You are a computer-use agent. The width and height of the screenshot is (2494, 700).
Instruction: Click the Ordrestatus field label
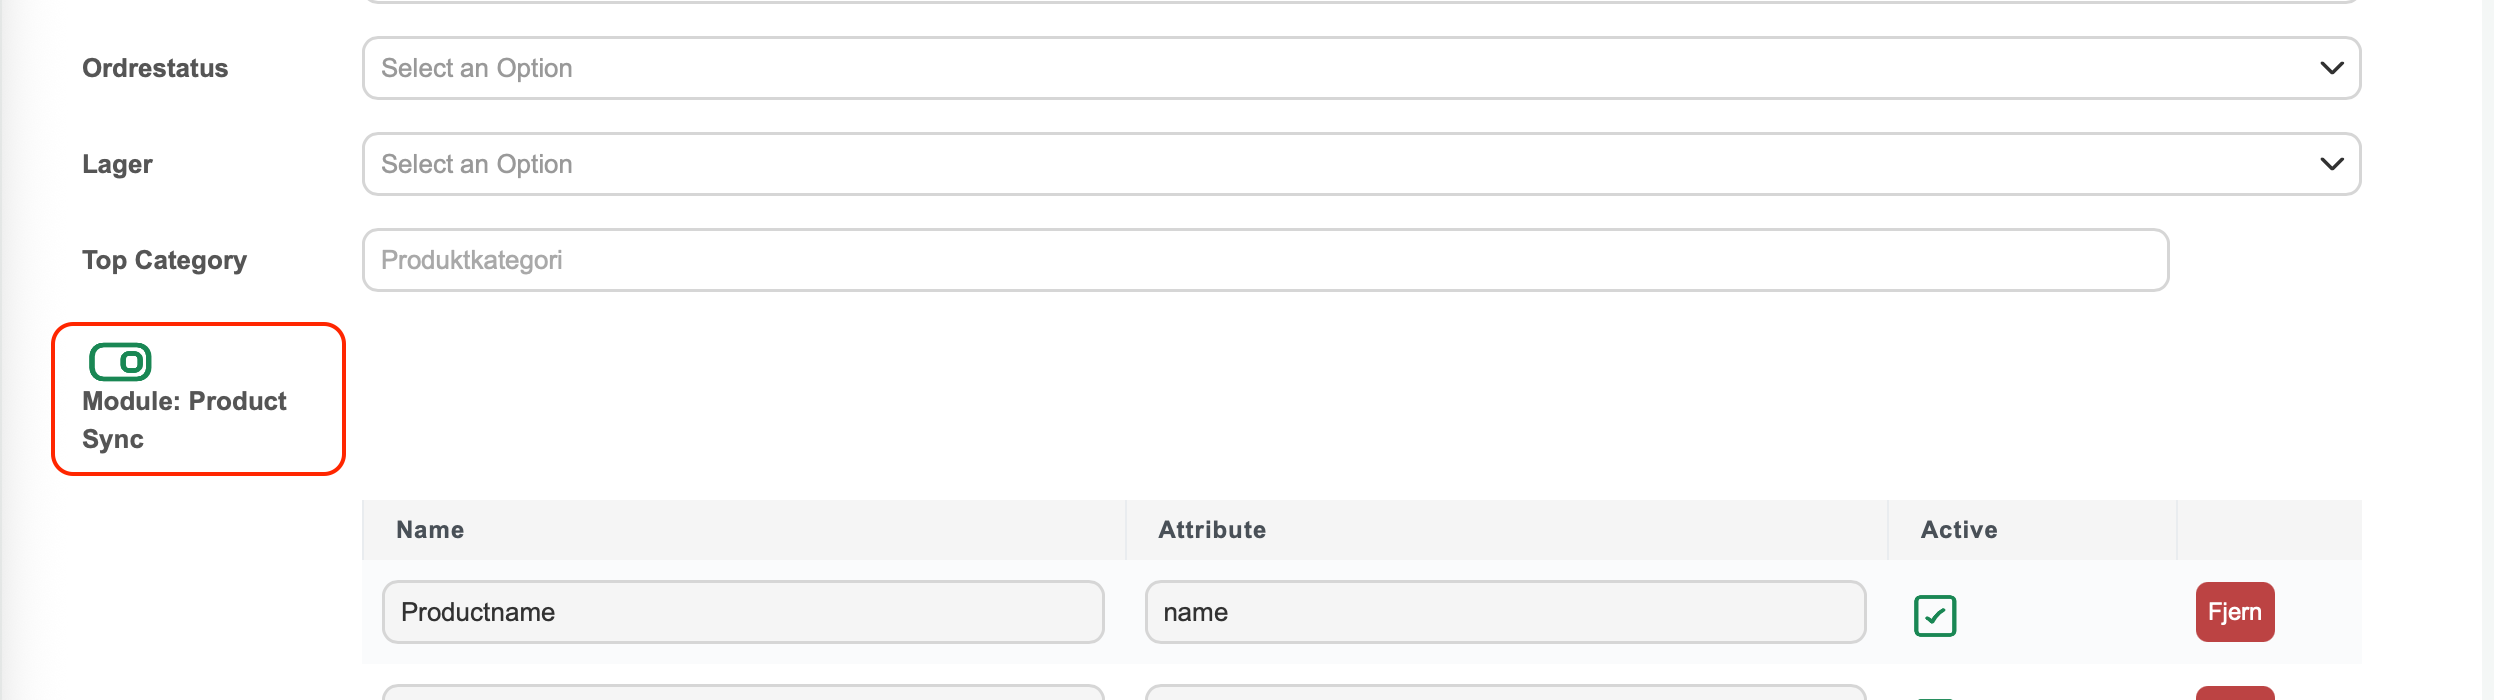[x=155, y=68]
